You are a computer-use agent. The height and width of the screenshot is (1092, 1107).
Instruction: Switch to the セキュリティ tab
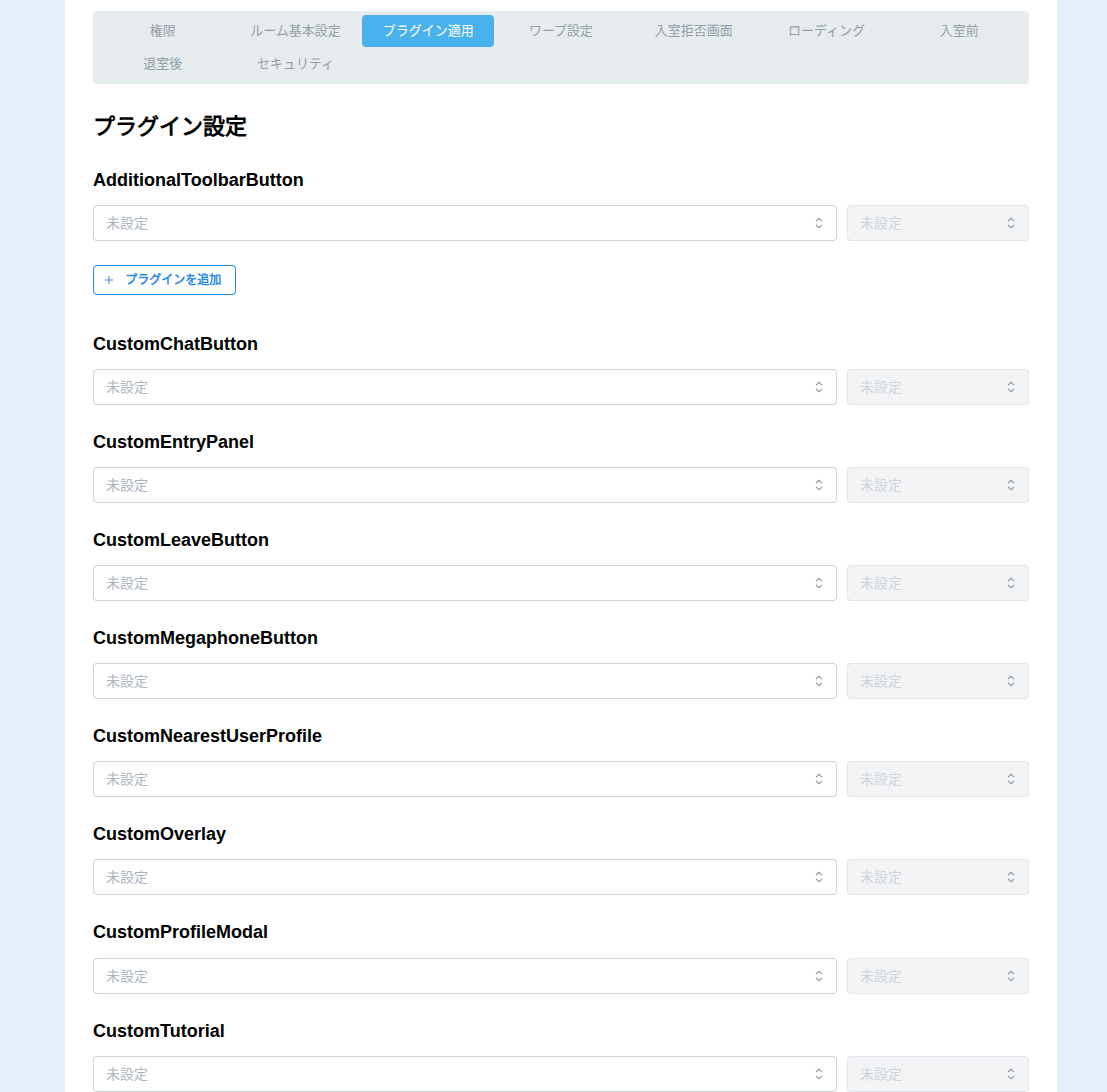tap(295, 64)
